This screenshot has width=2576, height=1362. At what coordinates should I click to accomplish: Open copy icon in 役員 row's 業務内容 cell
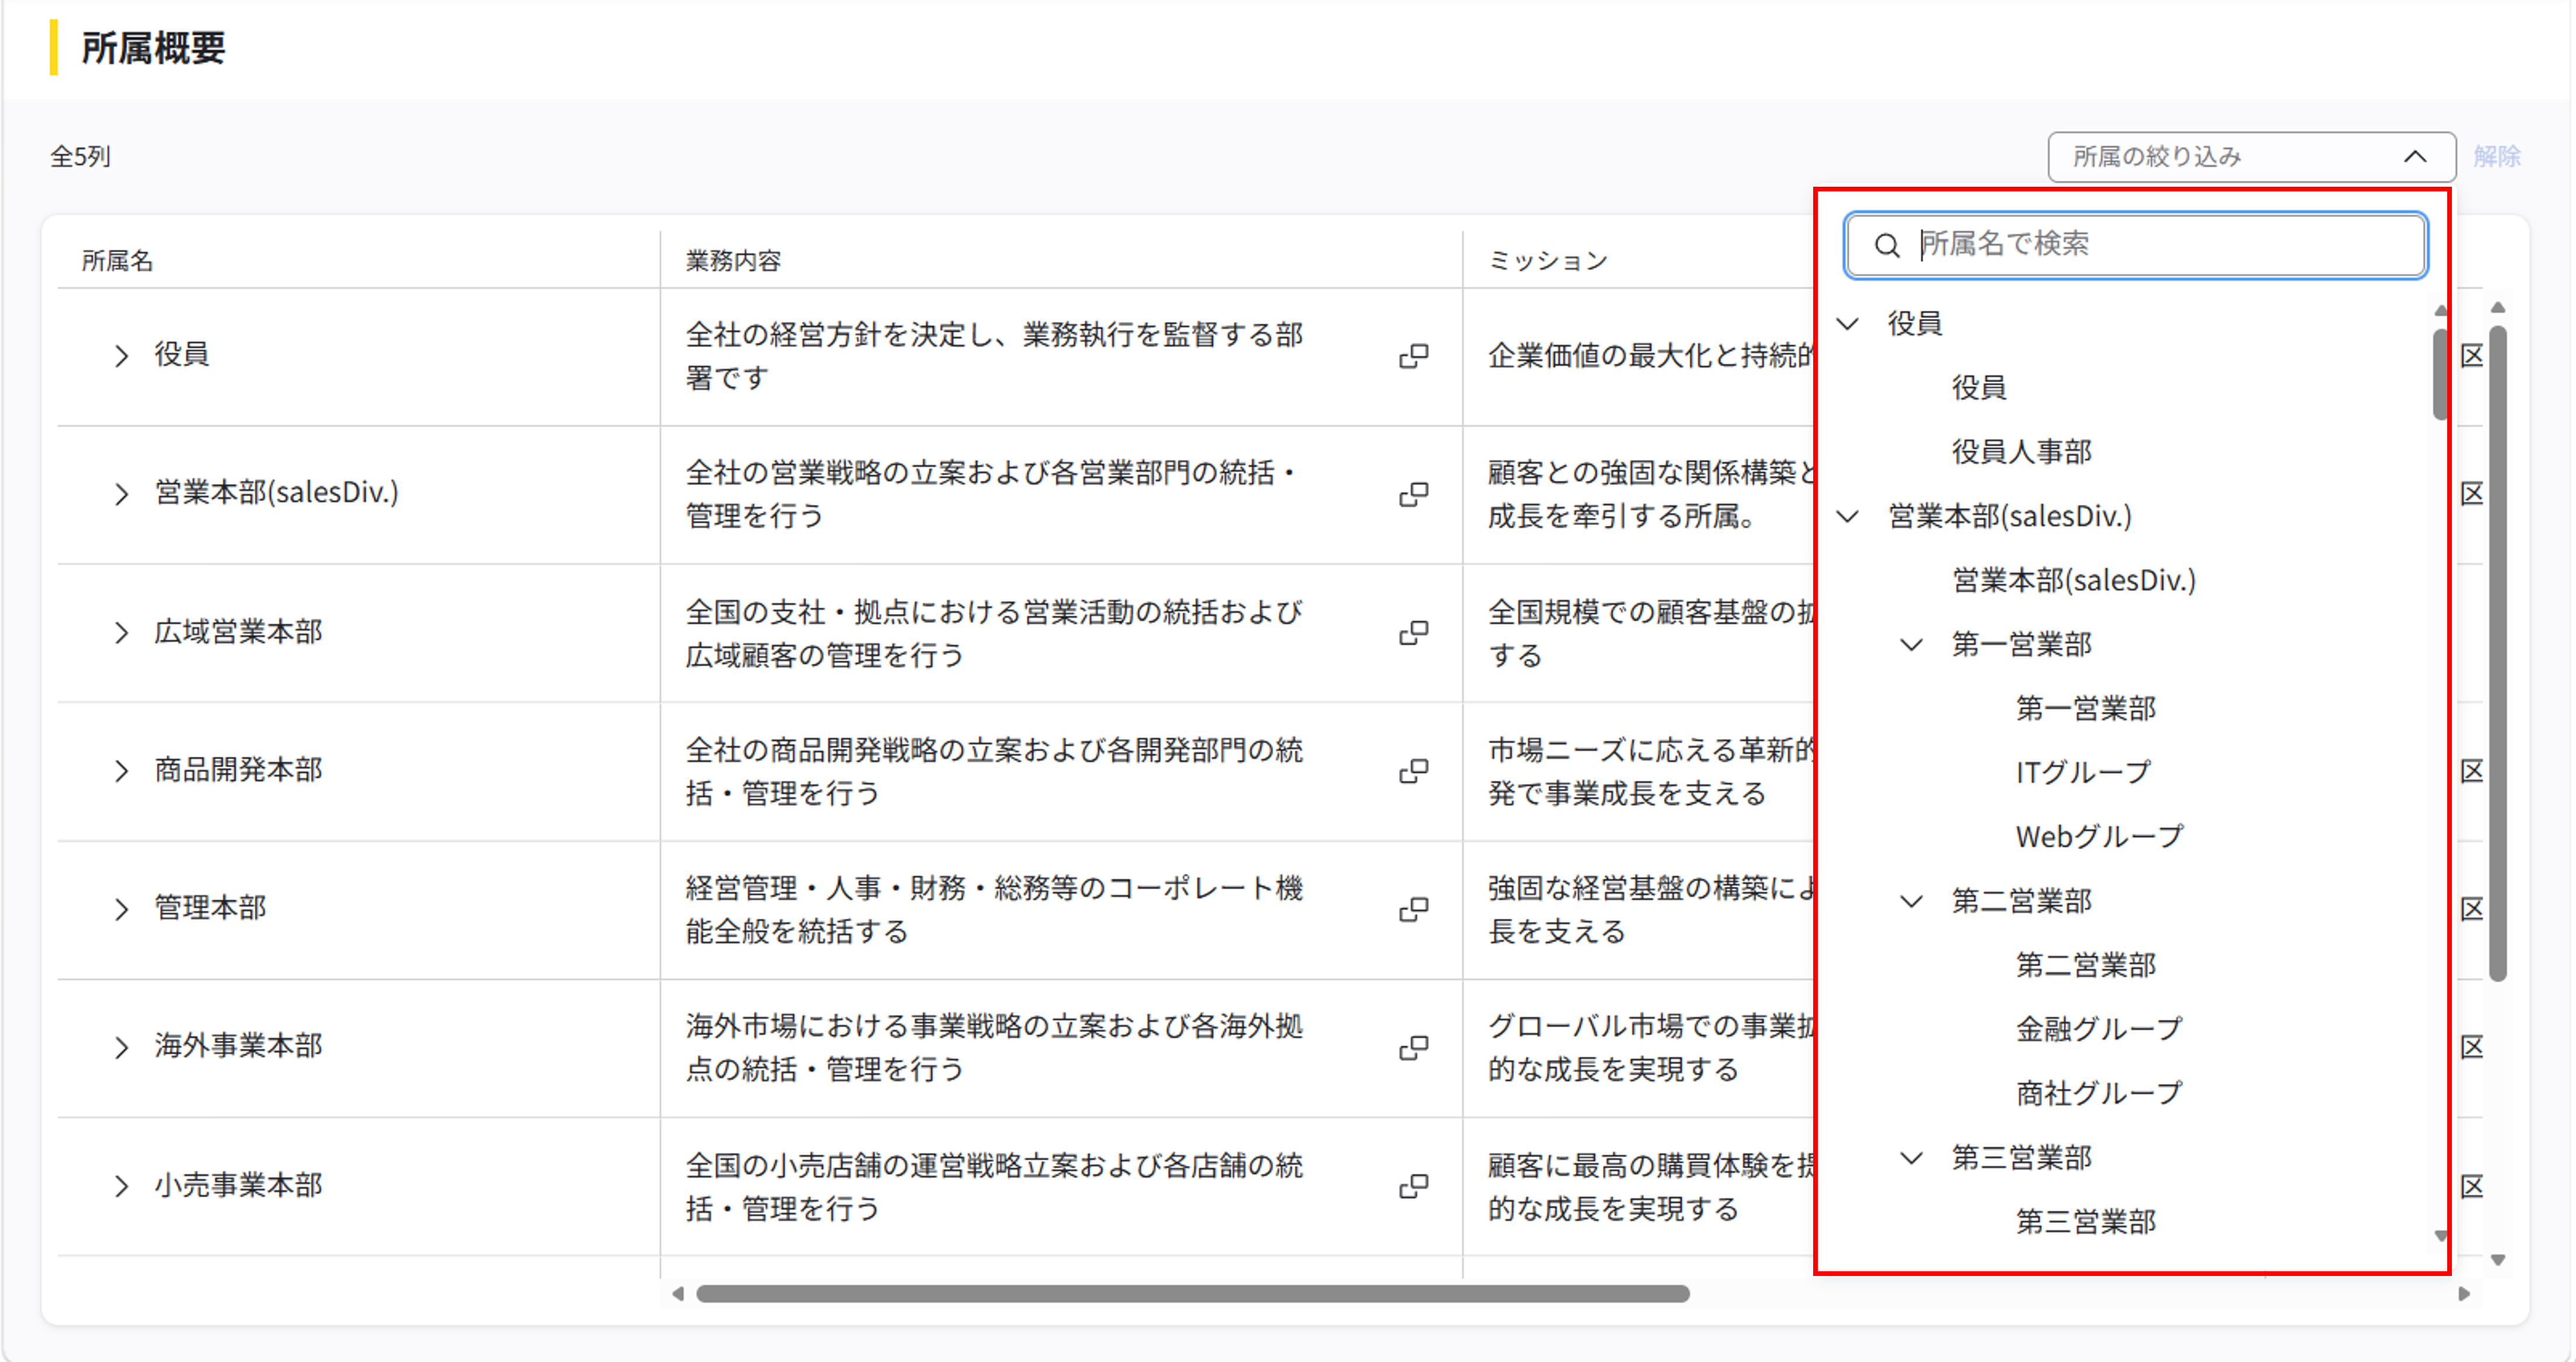pos(1413,356)
